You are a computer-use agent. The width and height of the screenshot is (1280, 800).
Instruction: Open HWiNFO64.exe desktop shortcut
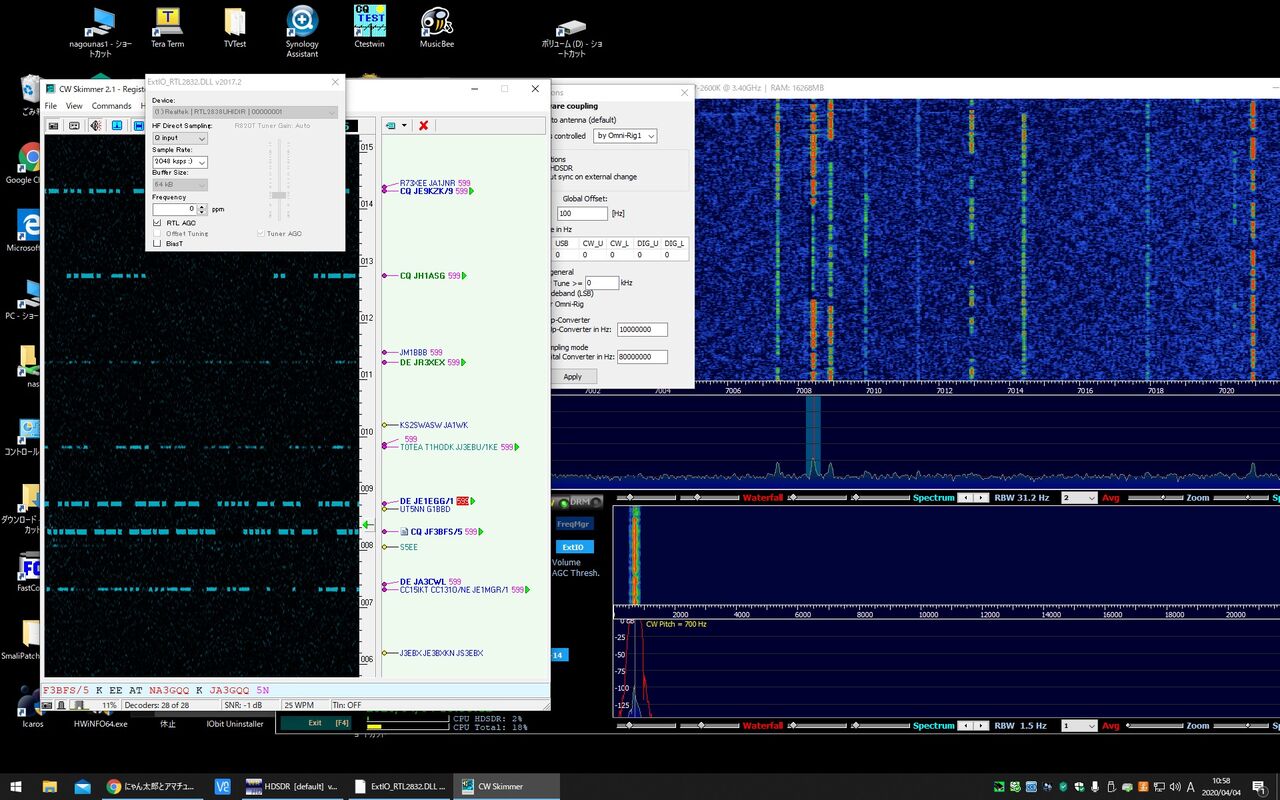[x=100, y=723]
